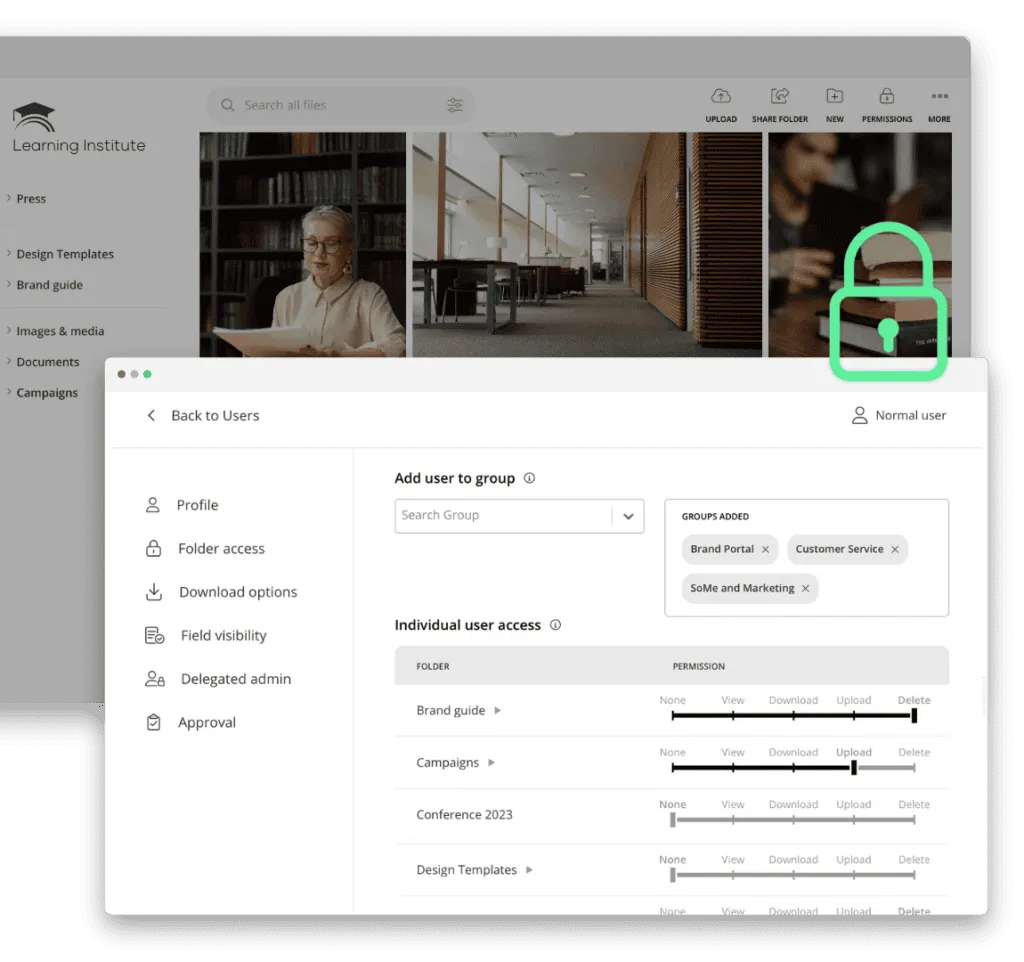Screen dimensions: 1024x962
Task: Remove the Brand Portal group tag
Action: tap(765, 549)
